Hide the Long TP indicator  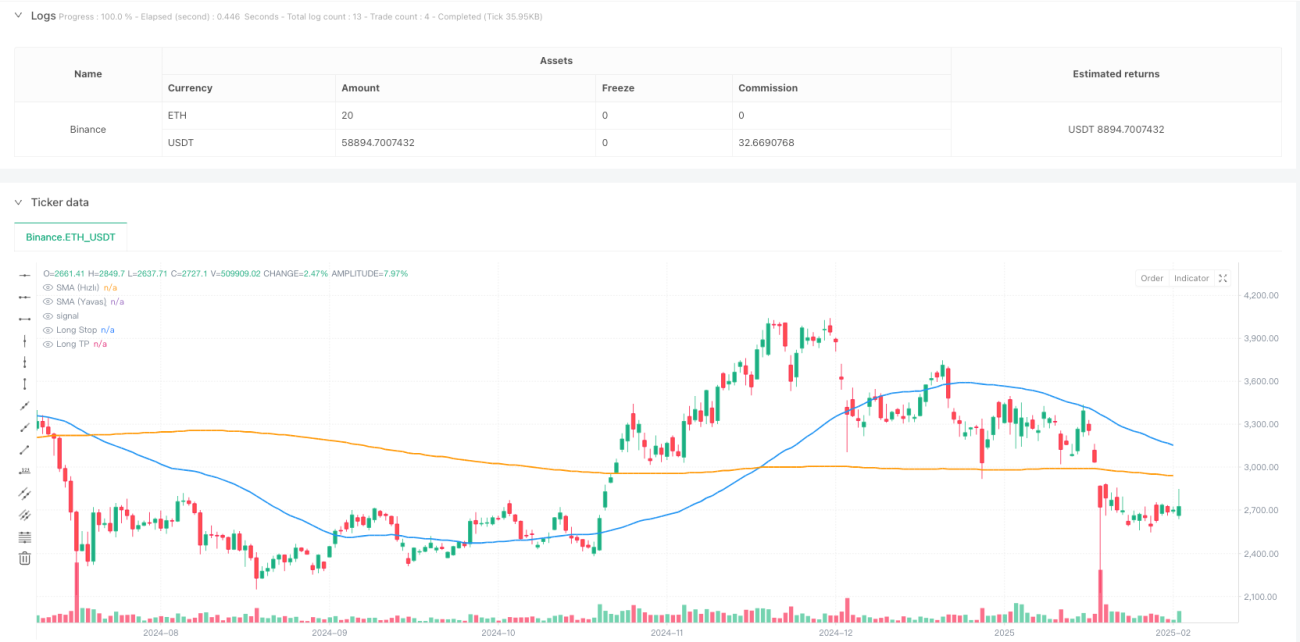(x=48, y=344)
